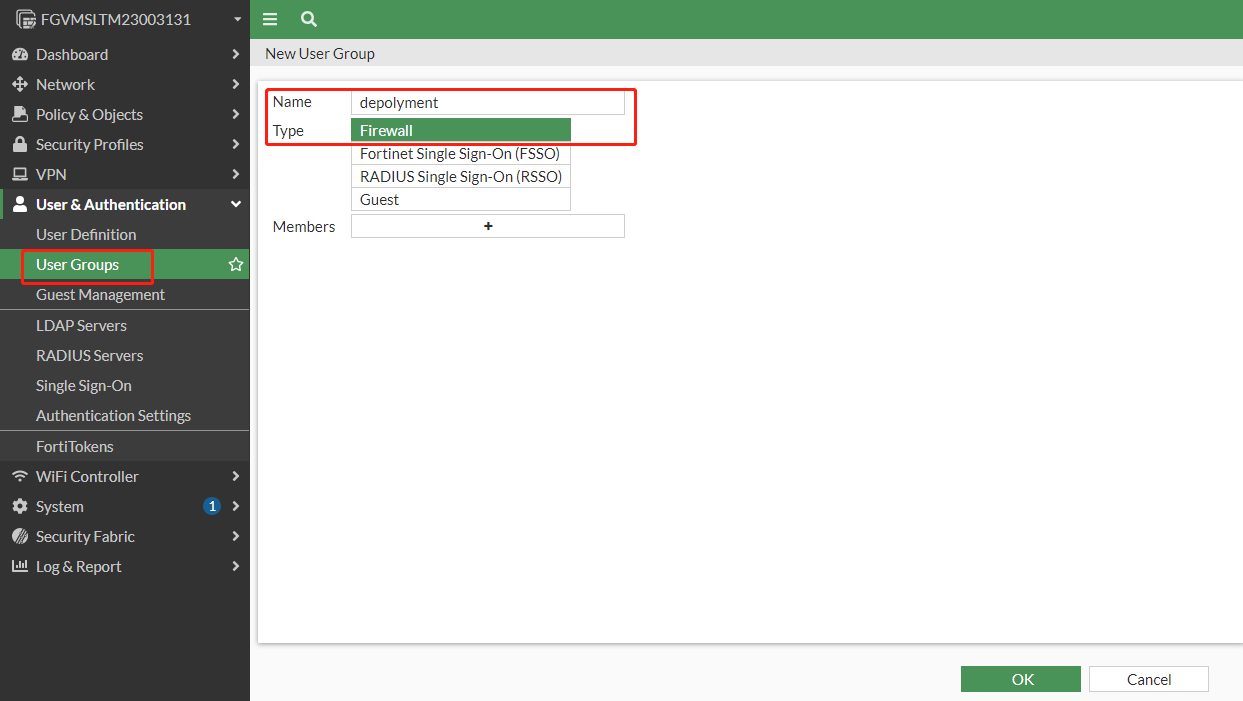1243x701 pixels.
Task: Click the hamburger menu to collapse navigation
Action: [270, 19]
